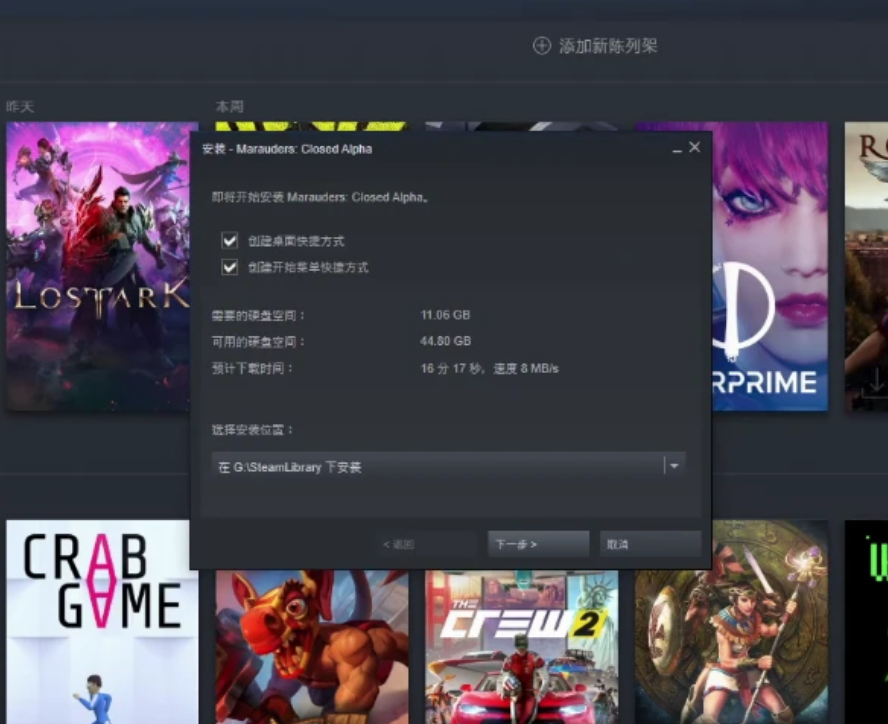Image resolution: width=888 pixels, height=724 pixels.
Task: Click the 添加新陈列架 link
Action: point(608,46)
